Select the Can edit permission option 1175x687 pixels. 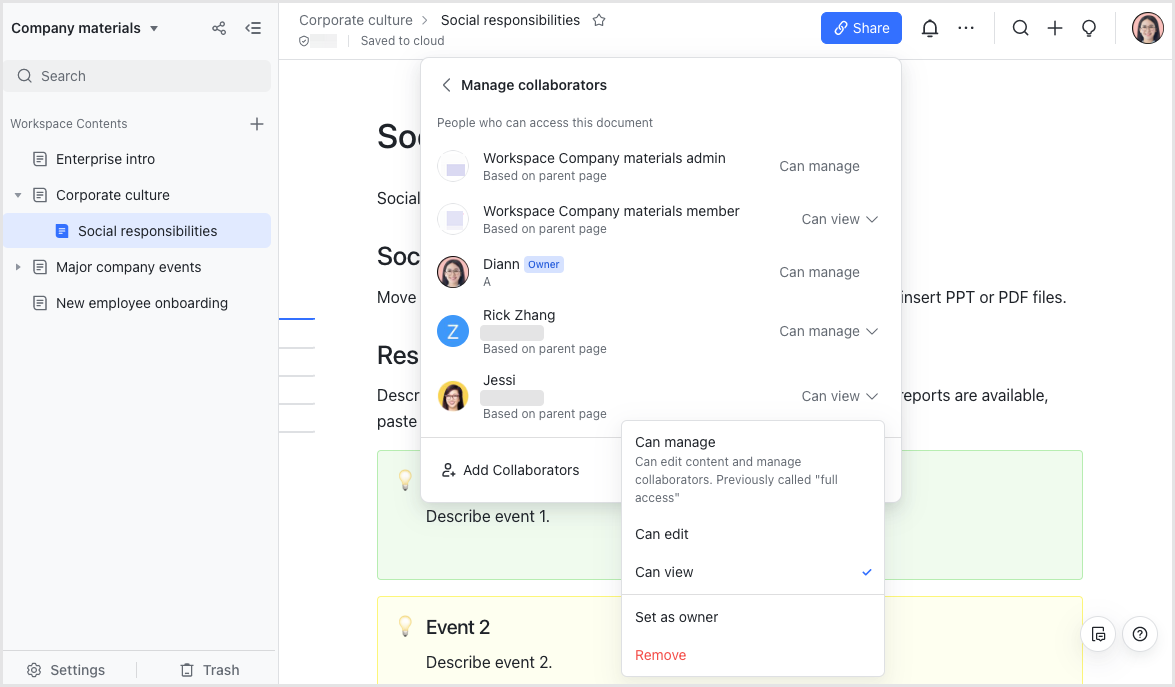pyautogui.click(x=662, y=534)
